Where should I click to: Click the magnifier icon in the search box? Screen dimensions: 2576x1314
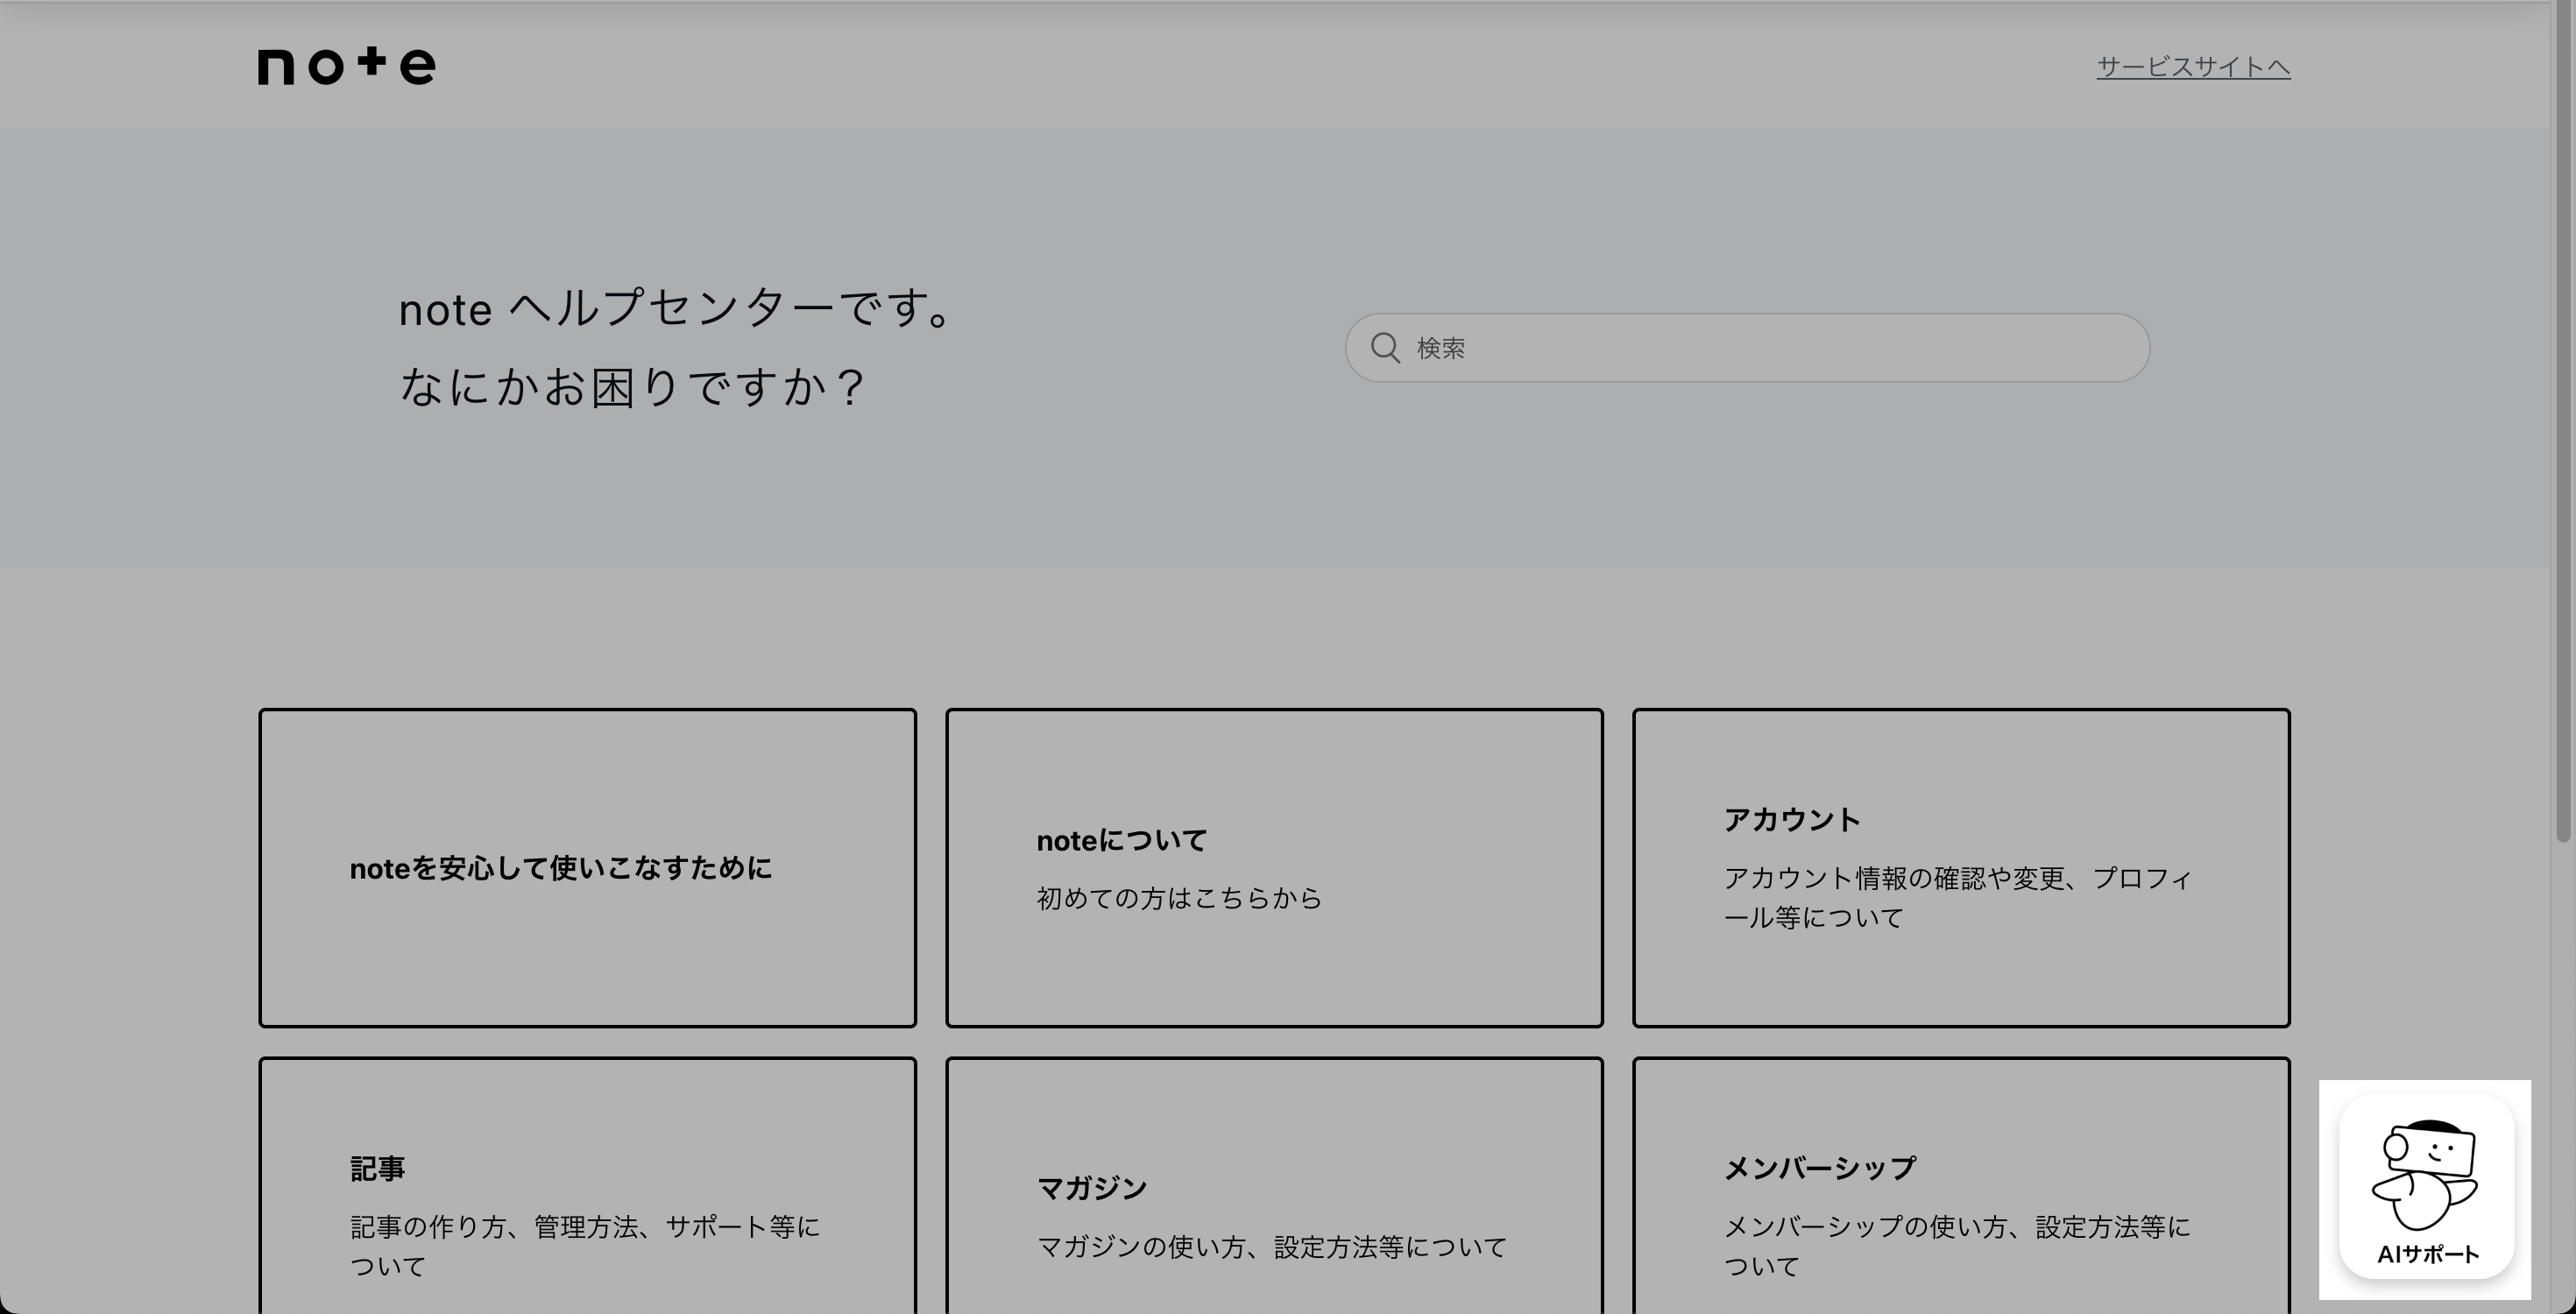[x=1385, y=348]
